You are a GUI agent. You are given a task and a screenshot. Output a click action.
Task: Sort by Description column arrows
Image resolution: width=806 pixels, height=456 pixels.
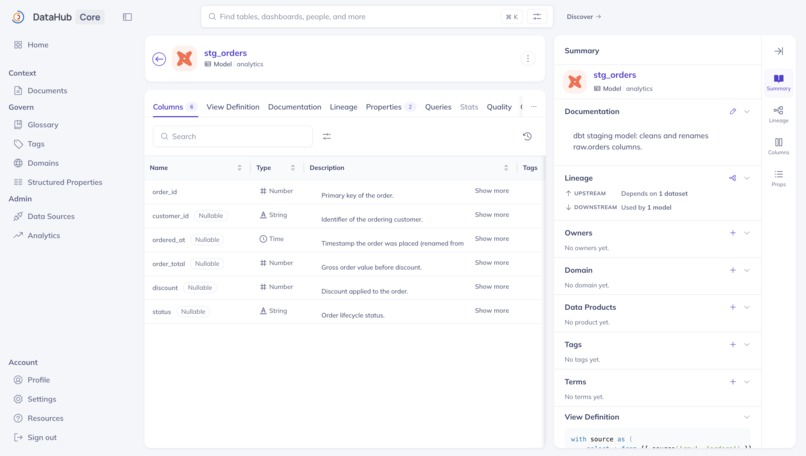[506, 168]
